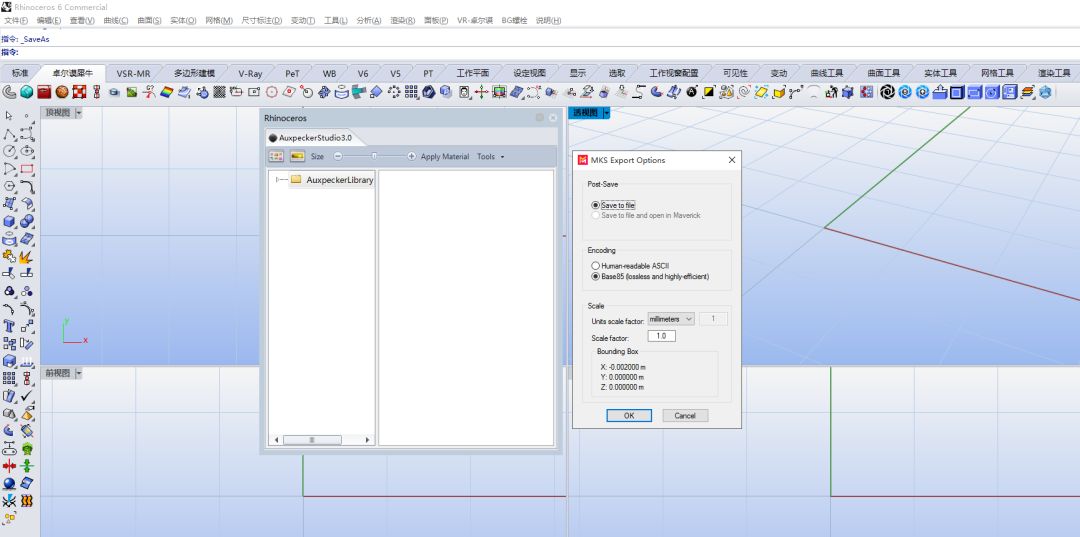1080x537 pixels.
Task: Click the rainbow gradient surface icon
Action: tap(167, 92)
